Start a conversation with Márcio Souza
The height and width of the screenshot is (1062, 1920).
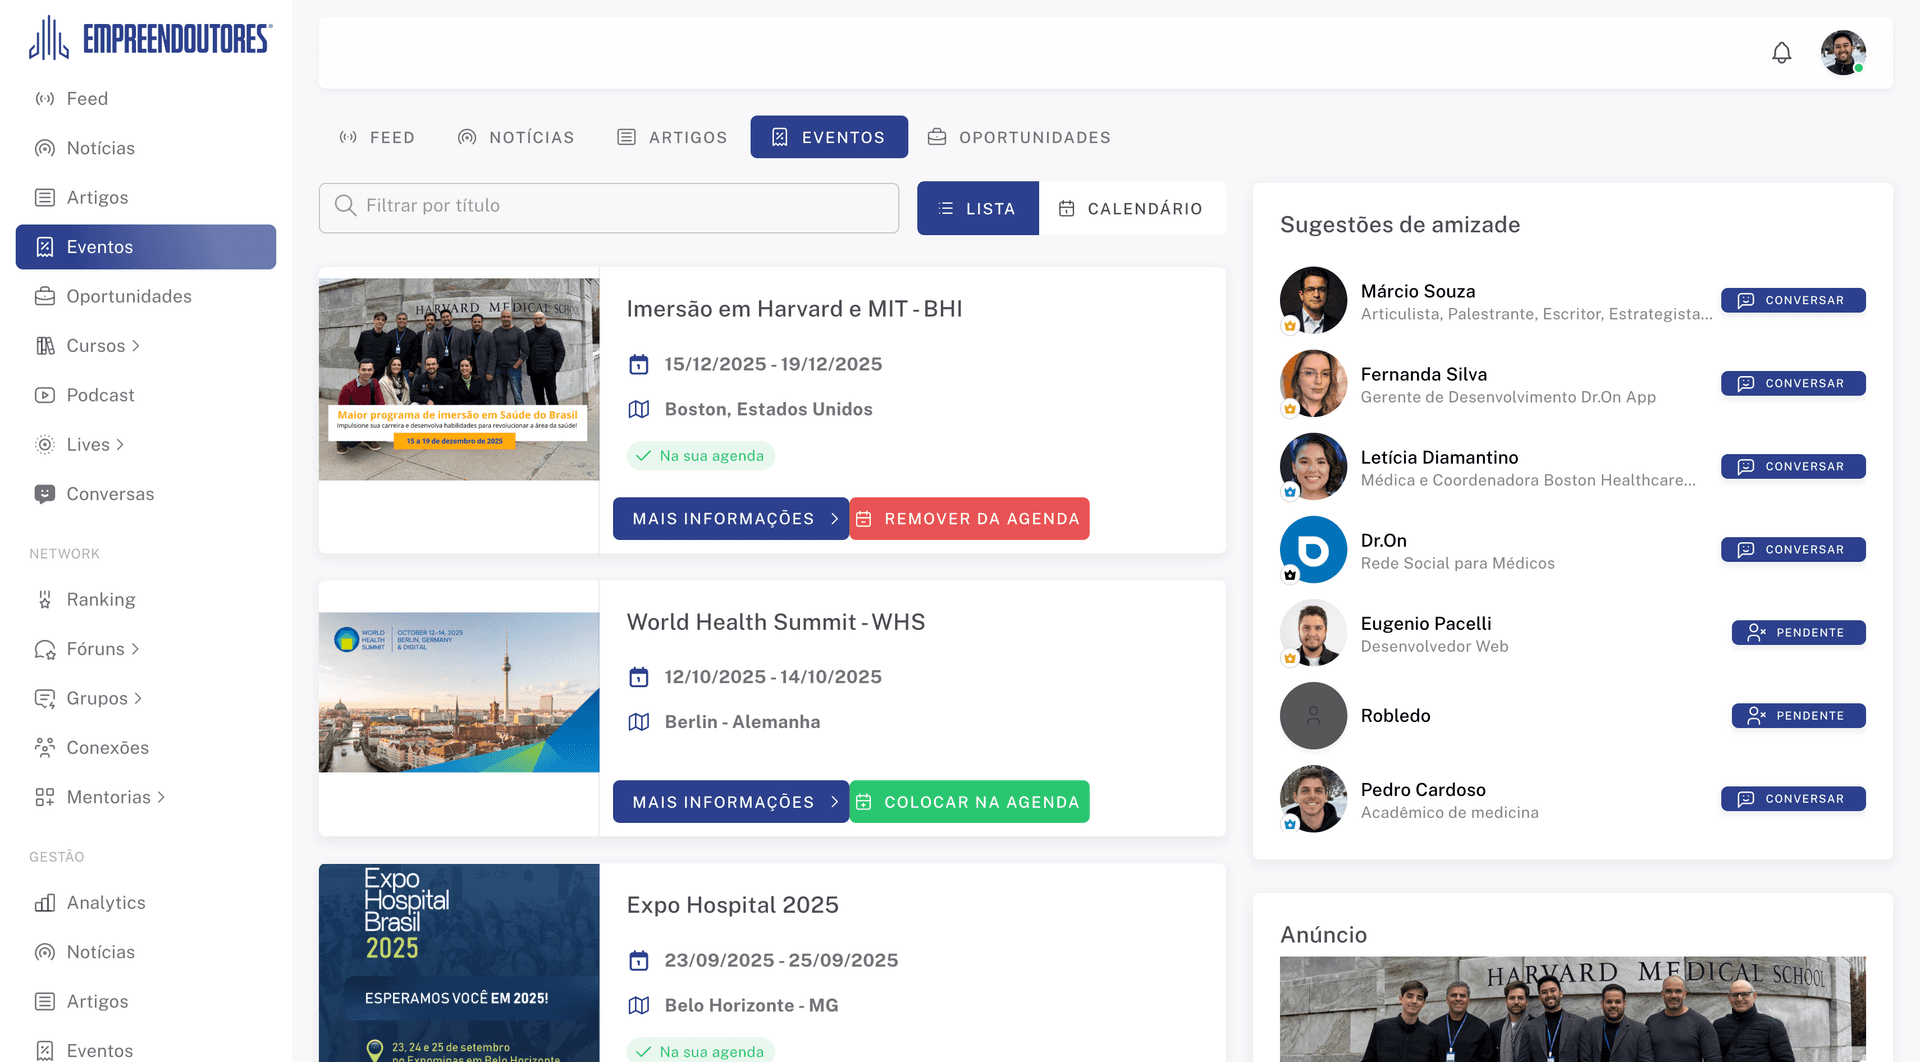tap(1792, 300)
